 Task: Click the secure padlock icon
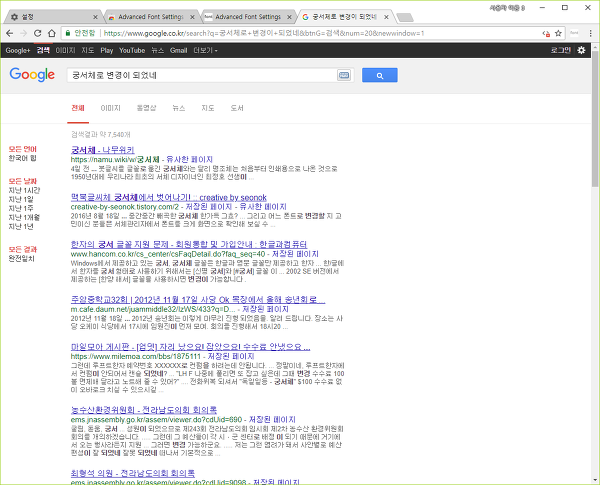(68, 33)
